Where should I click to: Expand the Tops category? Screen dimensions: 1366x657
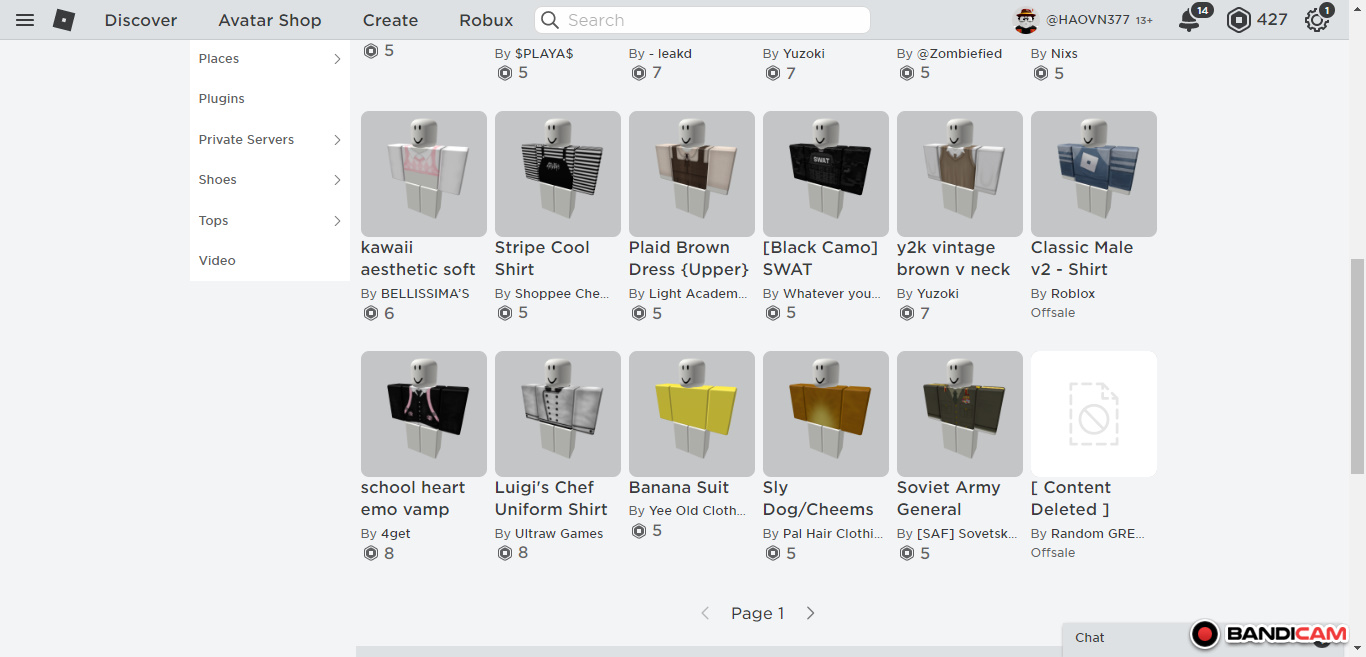coord(337,221)
